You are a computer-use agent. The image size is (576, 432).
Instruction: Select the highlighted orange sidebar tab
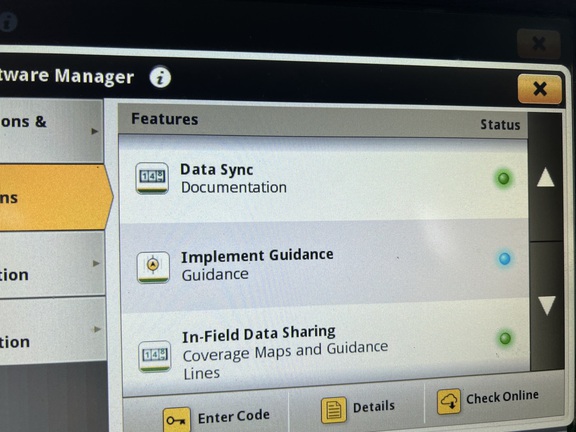coord(55,198)
